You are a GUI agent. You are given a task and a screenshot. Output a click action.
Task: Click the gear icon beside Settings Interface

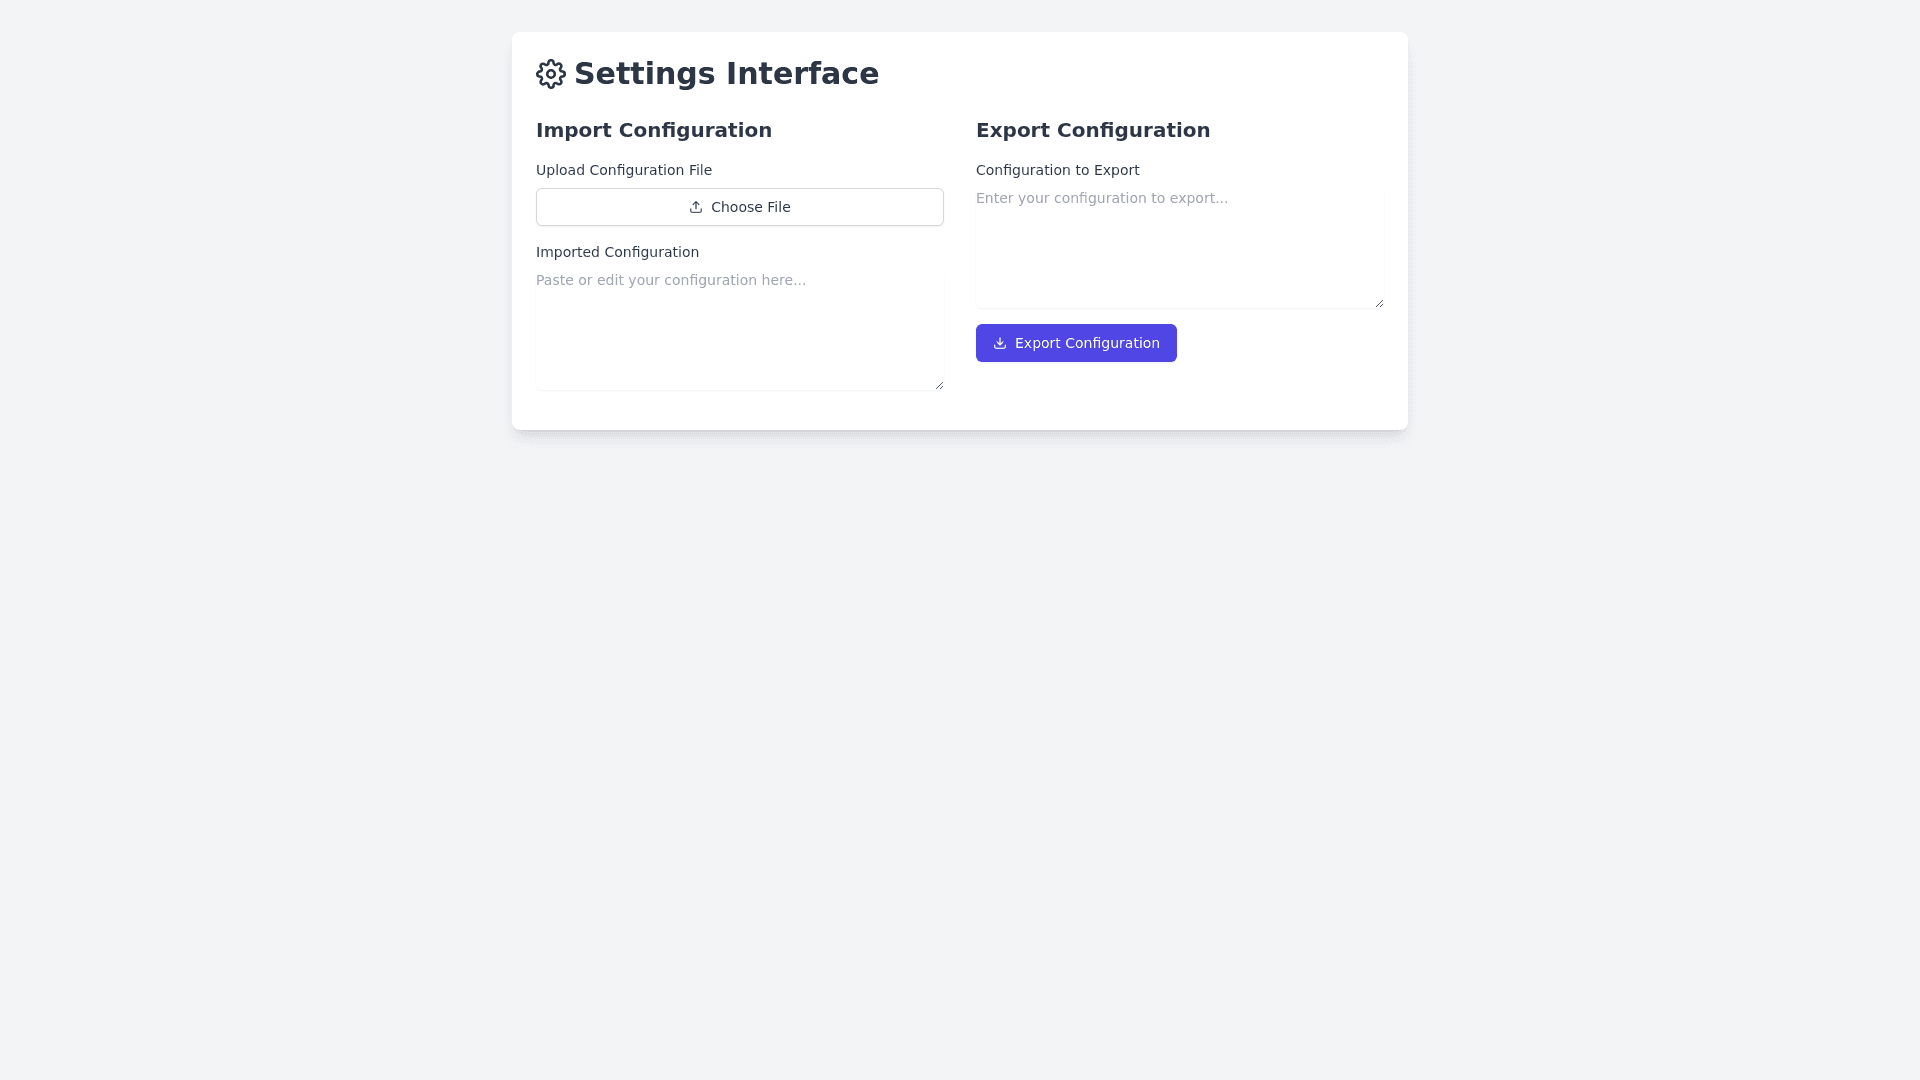point(551,74)
